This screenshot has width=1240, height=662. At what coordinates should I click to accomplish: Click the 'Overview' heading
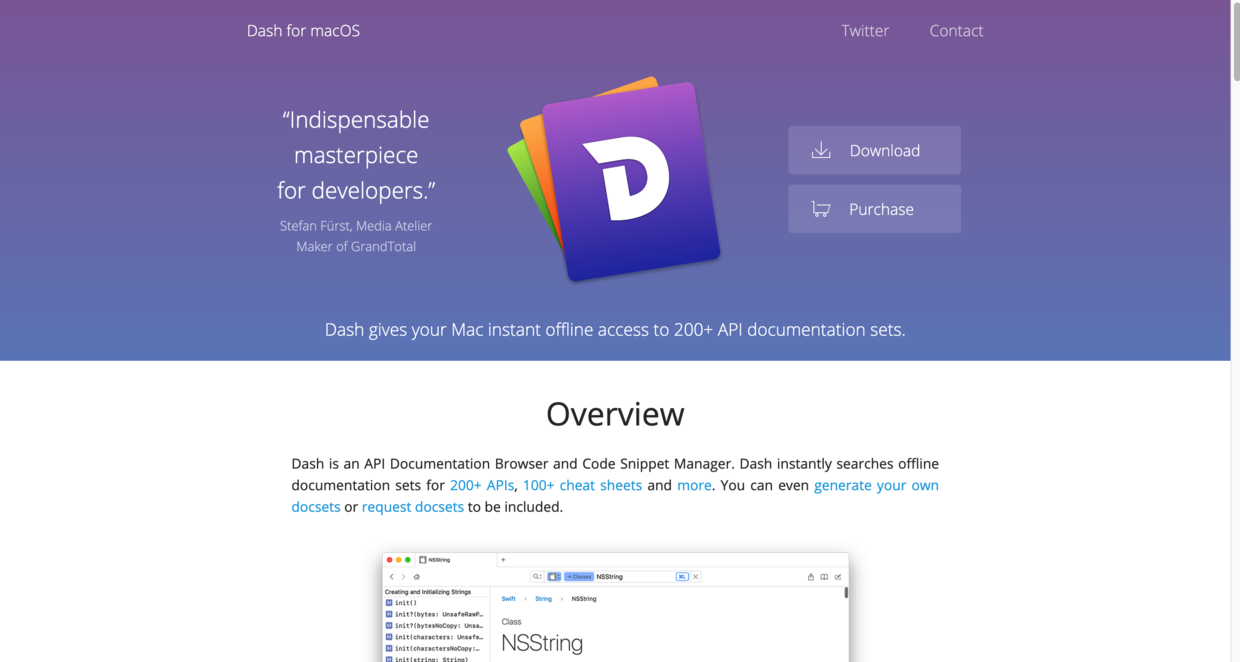615,414
